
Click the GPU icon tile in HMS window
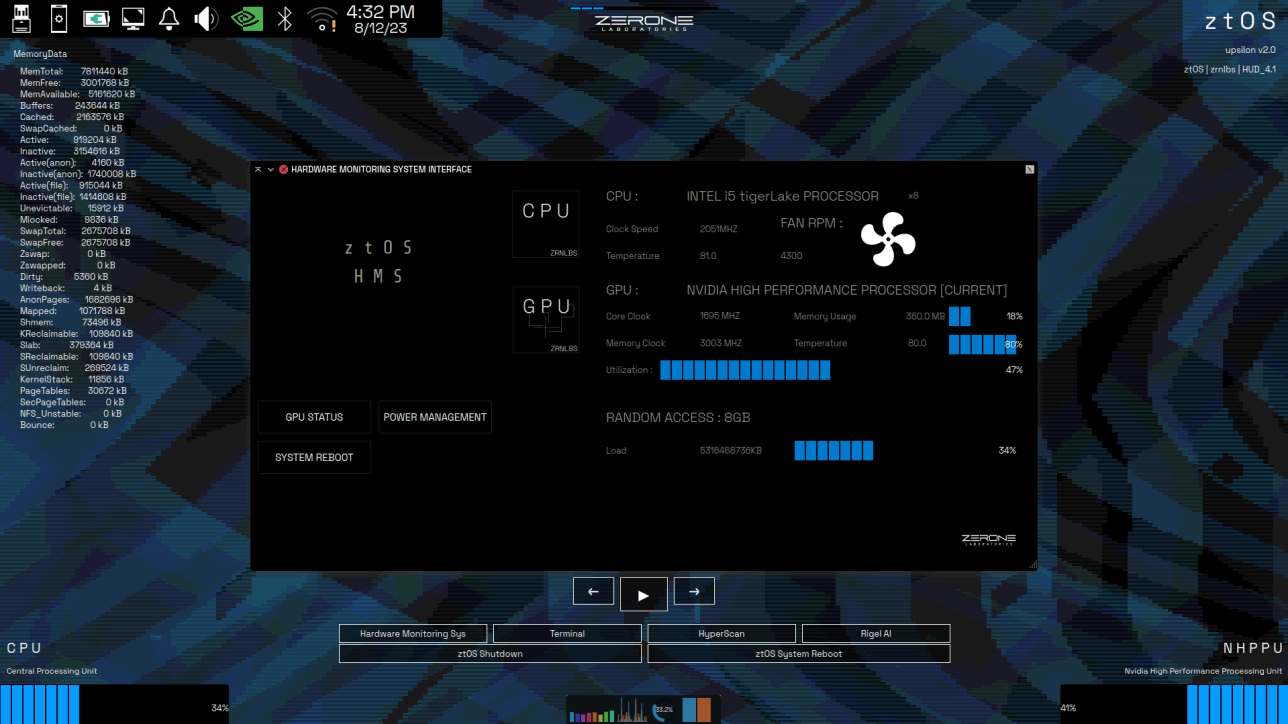coord(546,320)
